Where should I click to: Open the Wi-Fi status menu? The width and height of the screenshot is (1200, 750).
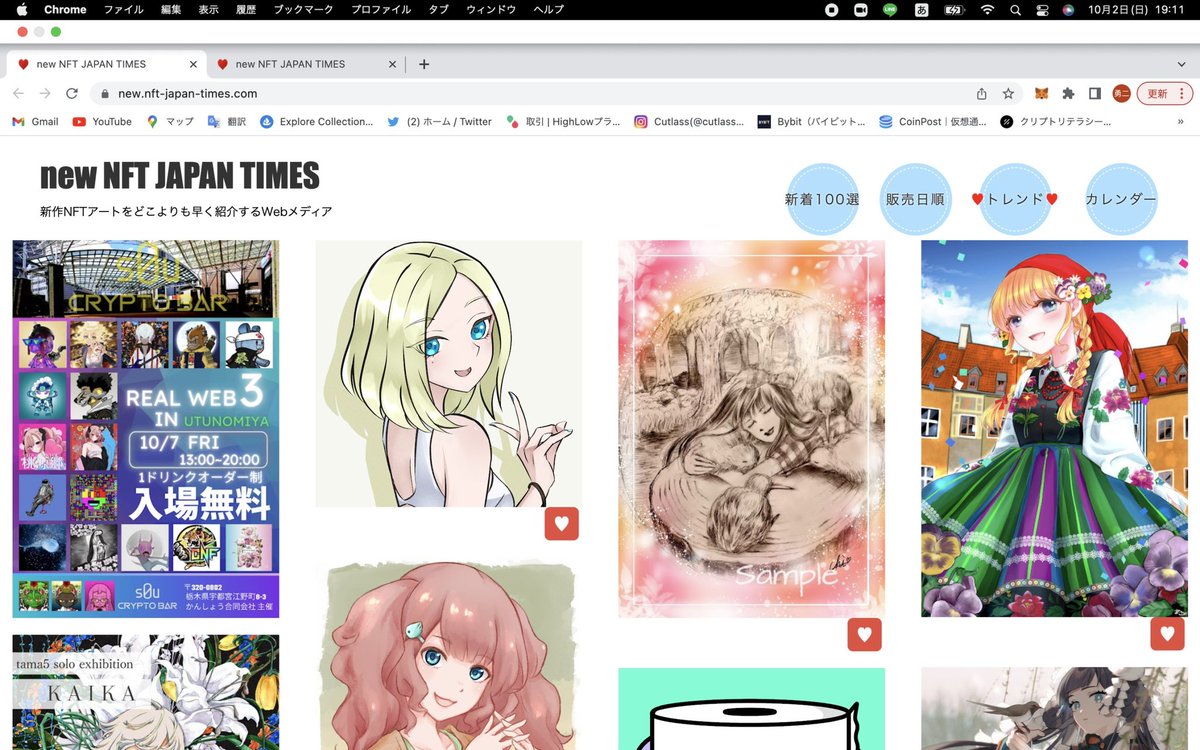coord(987,9)
